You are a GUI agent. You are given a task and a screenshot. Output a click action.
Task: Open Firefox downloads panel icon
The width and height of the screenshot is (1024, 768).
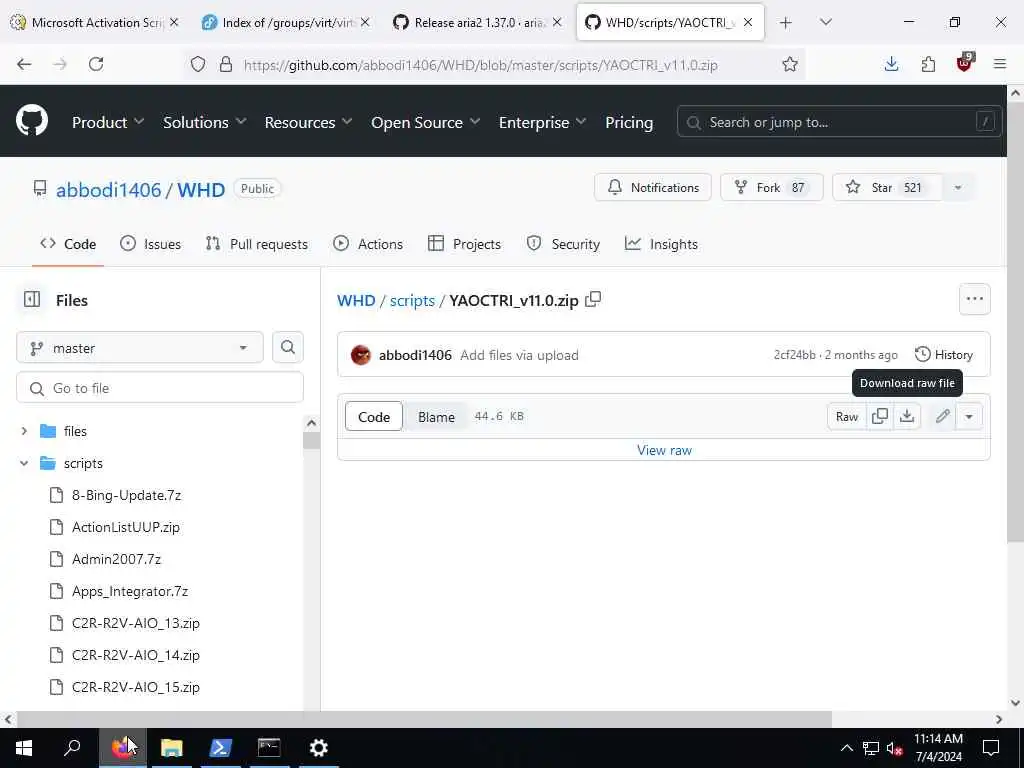coord(891,64)
